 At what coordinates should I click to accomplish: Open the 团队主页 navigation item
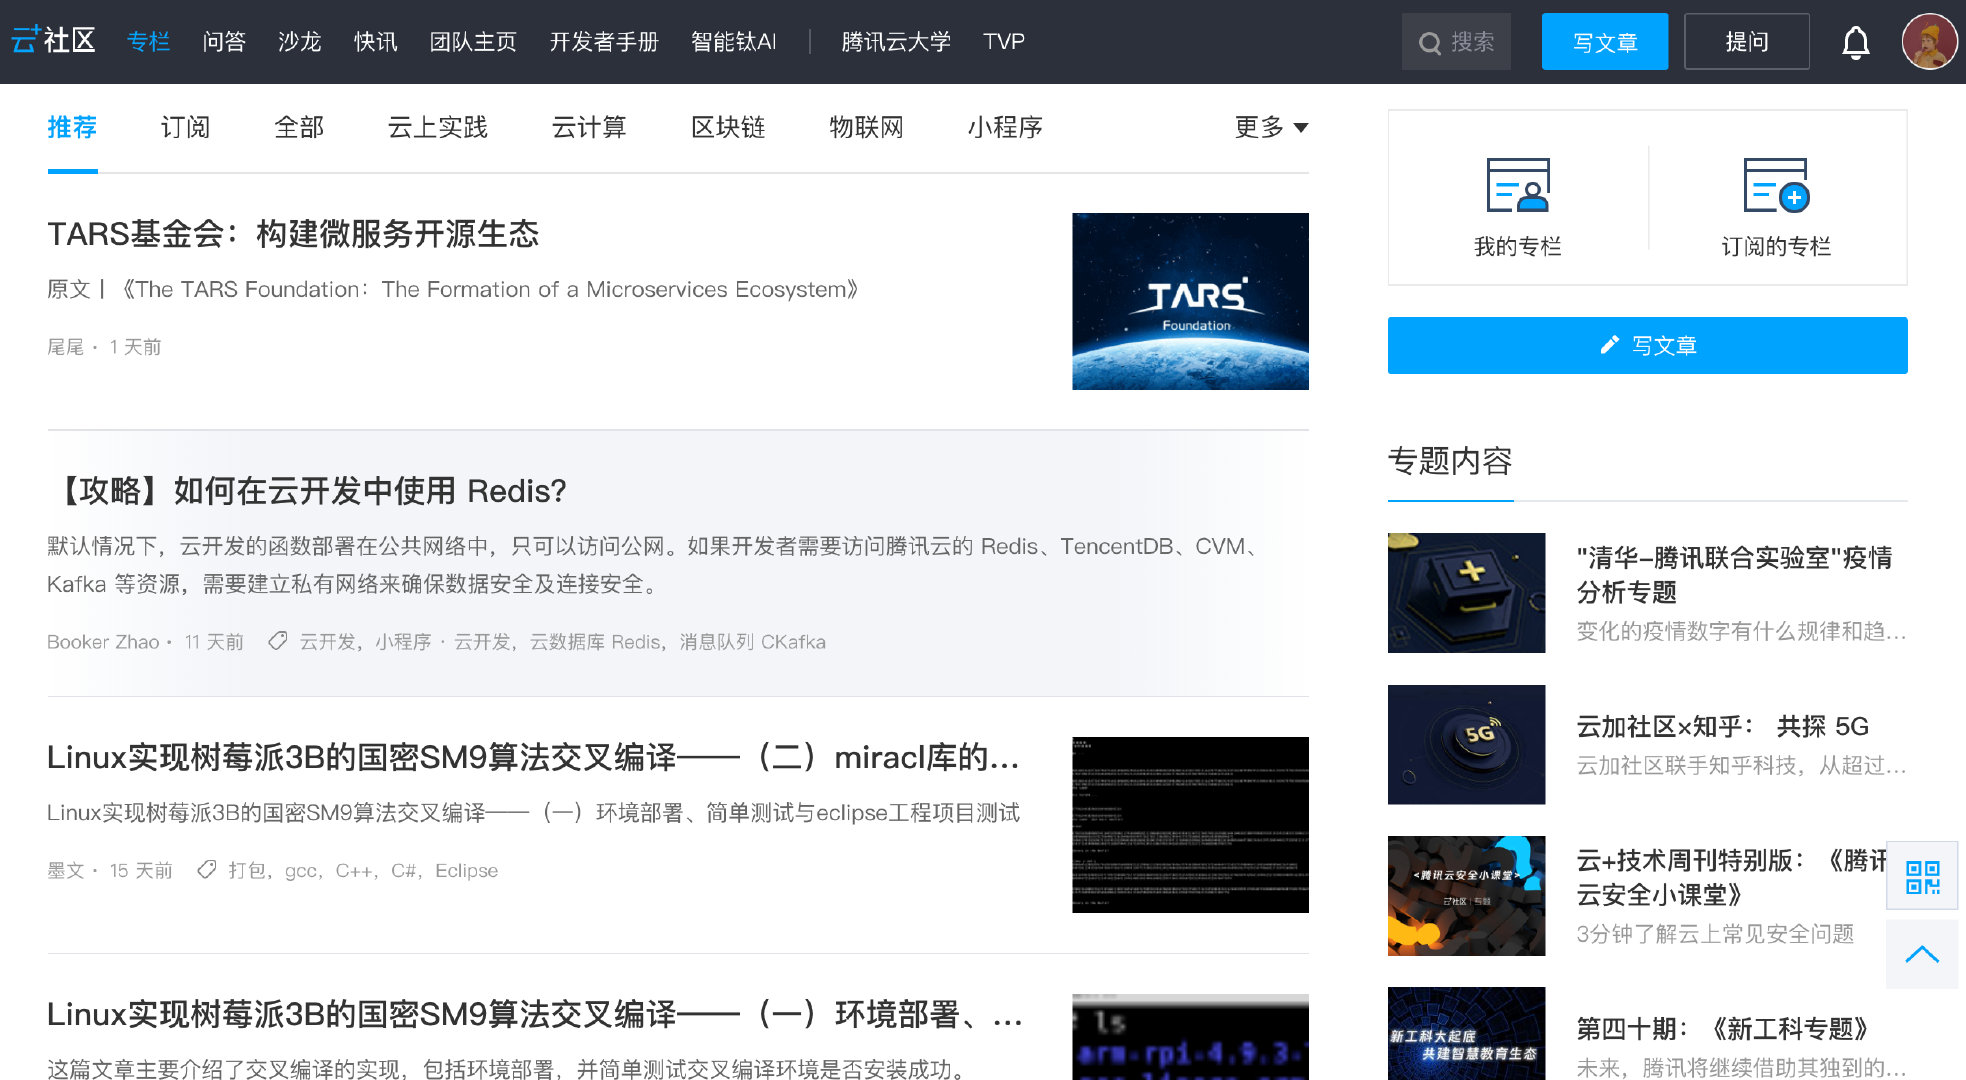coord(473,41)
